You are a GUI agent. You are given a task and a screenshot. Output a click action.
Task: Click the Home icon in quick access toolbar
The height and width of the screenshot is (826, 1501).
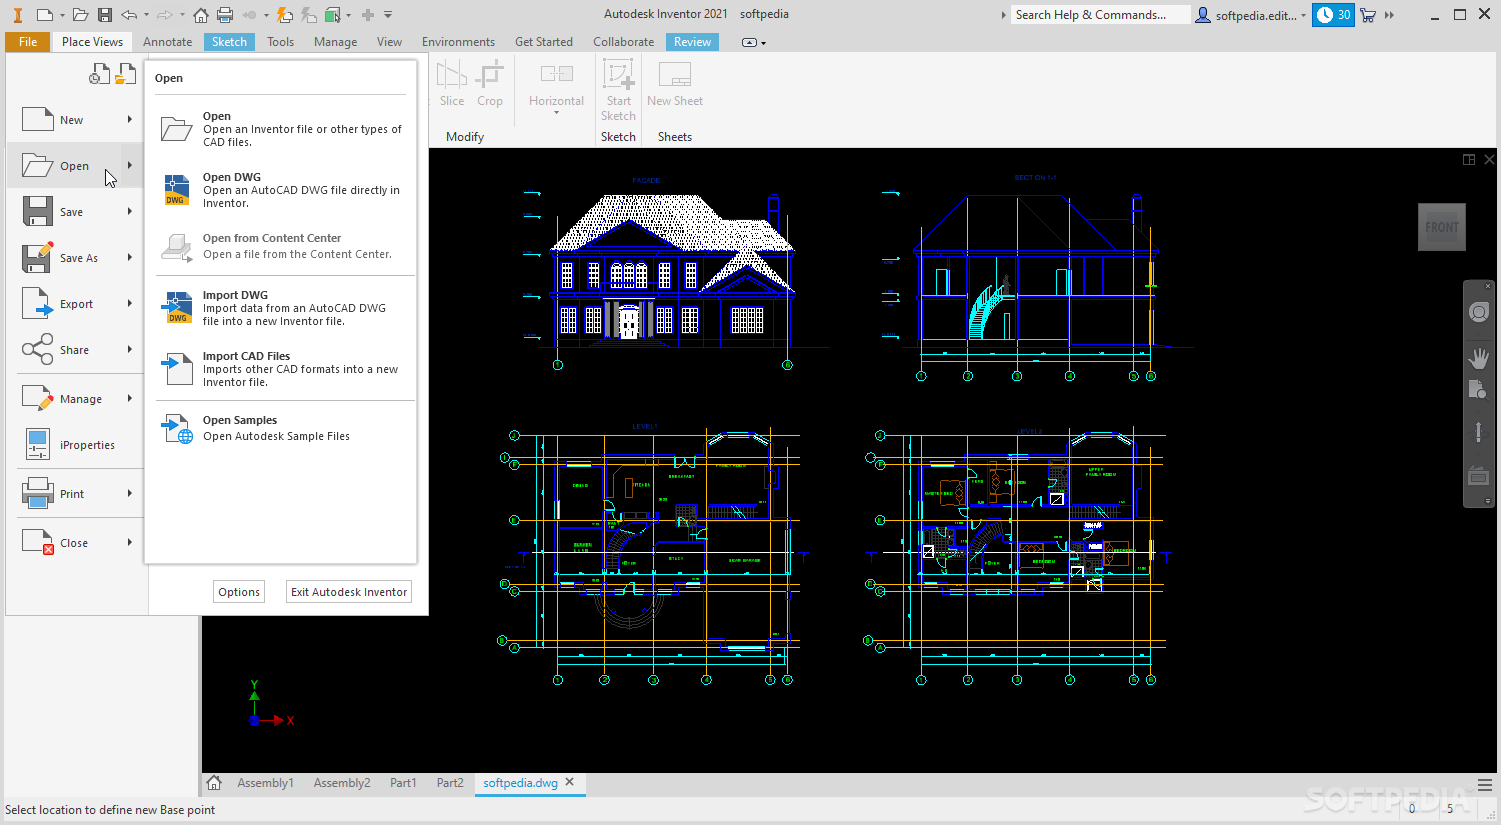(201, 14)
